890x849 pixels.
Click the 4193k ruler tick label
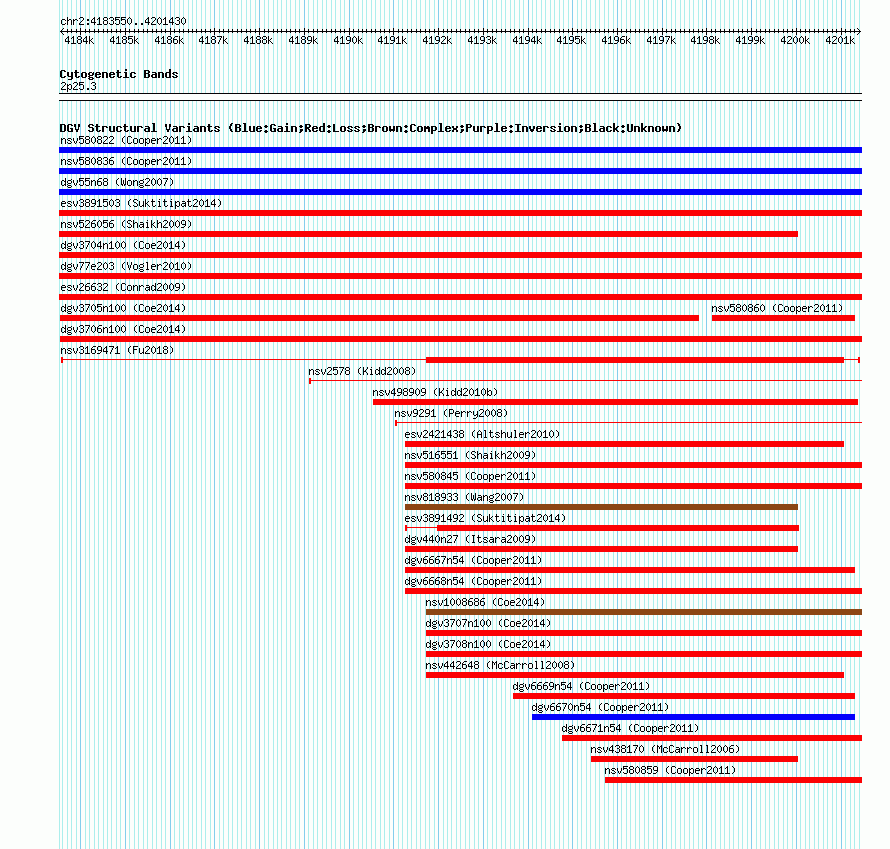point(482,40)
